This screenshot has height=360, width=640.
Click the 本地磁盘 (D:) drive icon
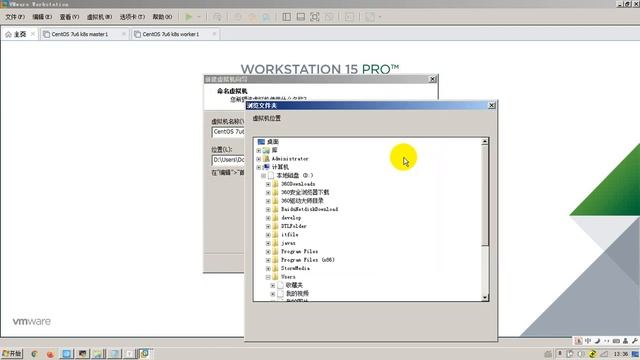pyautogui.click(x=271, y=176)
